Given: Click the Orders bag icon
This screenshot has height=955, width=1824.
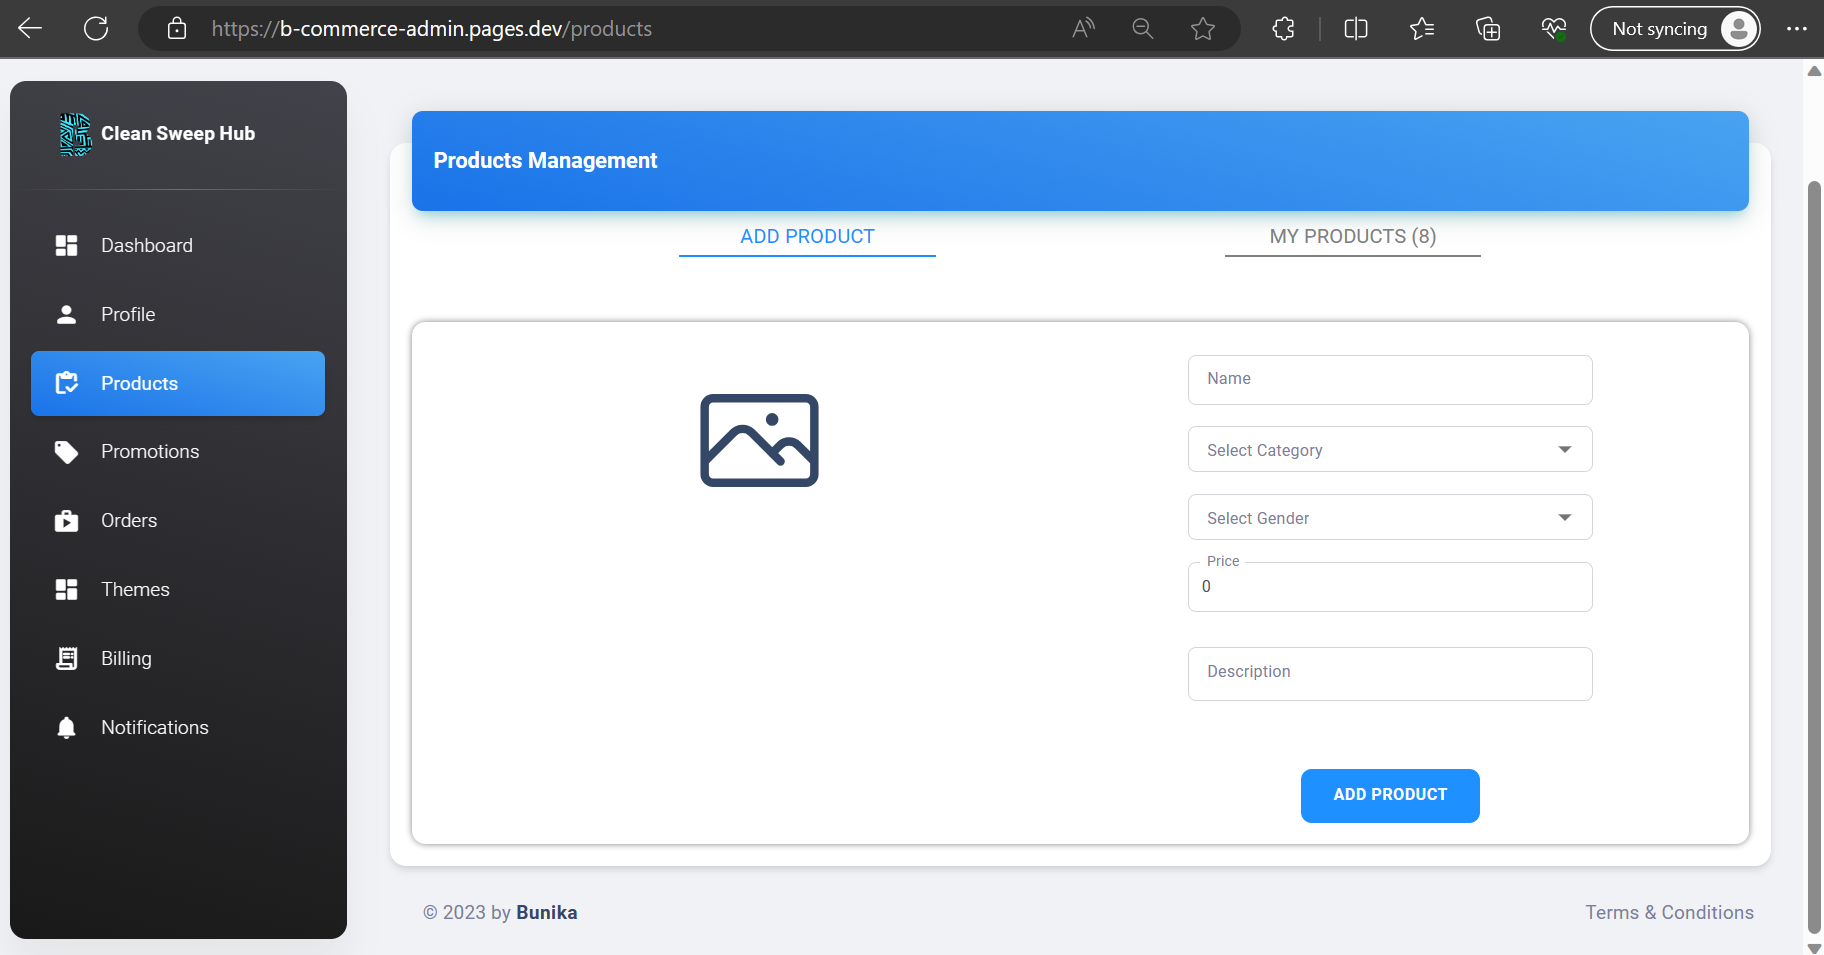Looking at the screenshot, I should 66,521.
